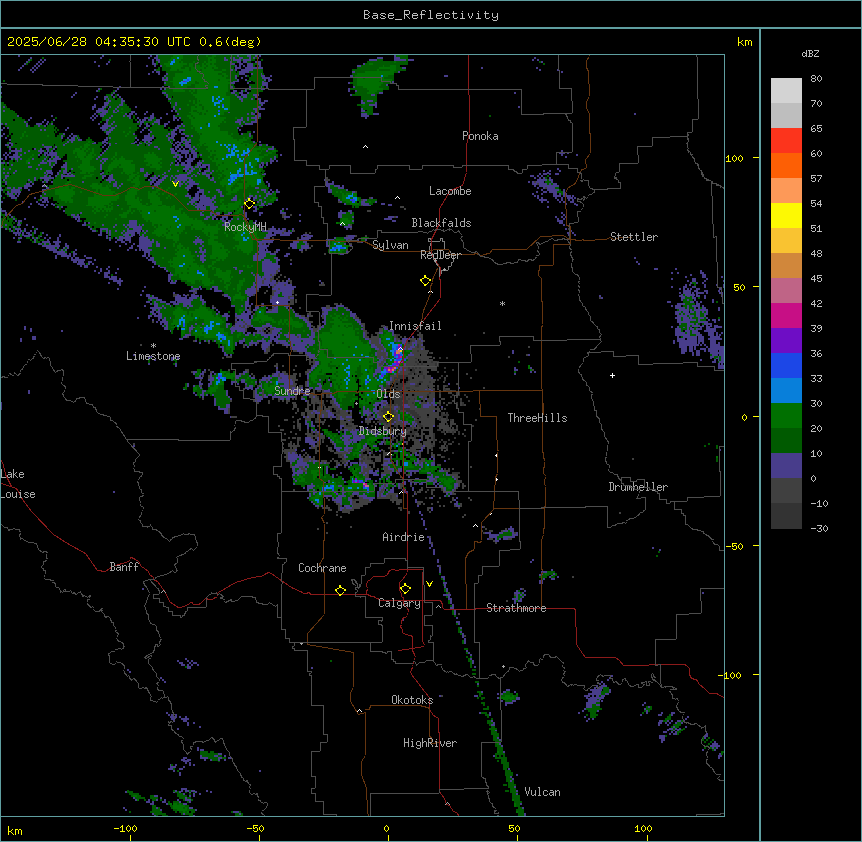Click the -30 value in dBZ legend
The height and width of the screenshot is (842, 862).
(819, 528)
